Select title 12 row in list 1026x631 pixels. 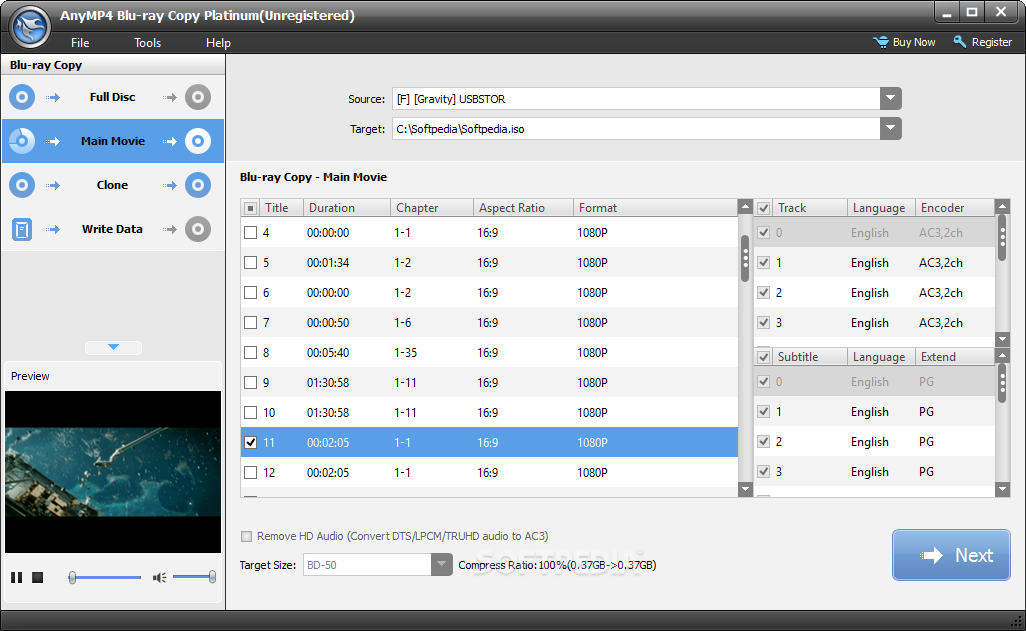[x=489, y=473]
